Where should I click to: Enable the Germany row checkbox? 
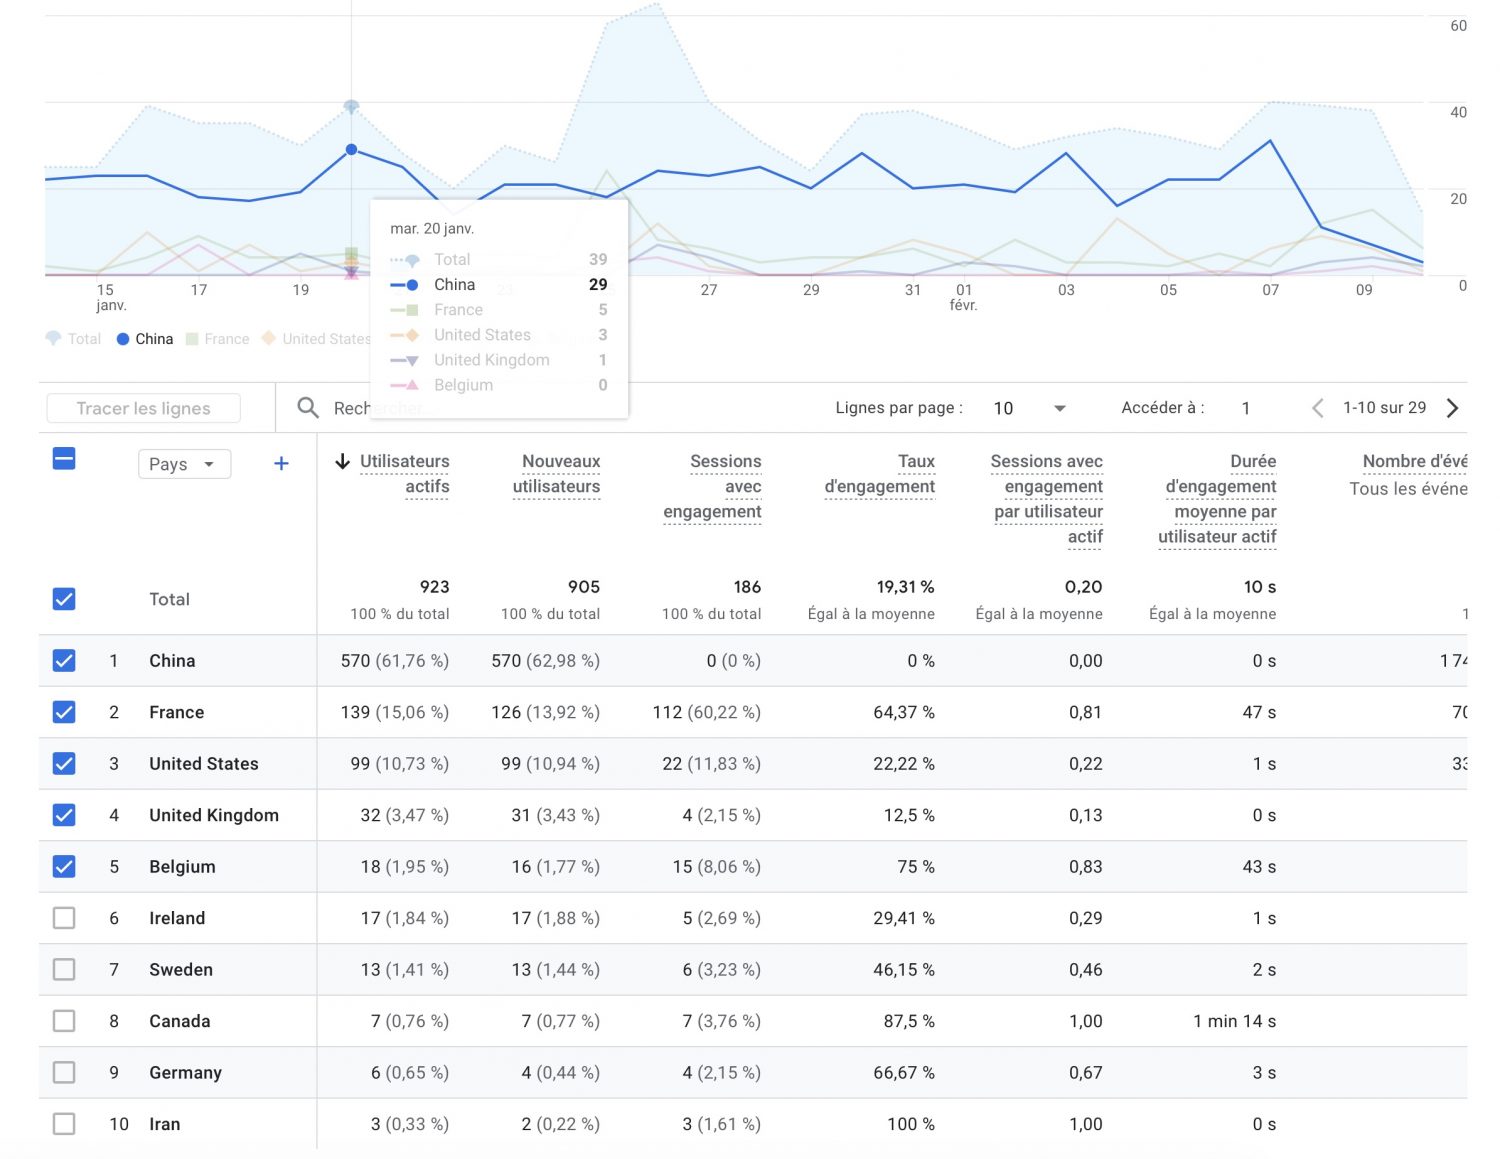coord(64,1072)
